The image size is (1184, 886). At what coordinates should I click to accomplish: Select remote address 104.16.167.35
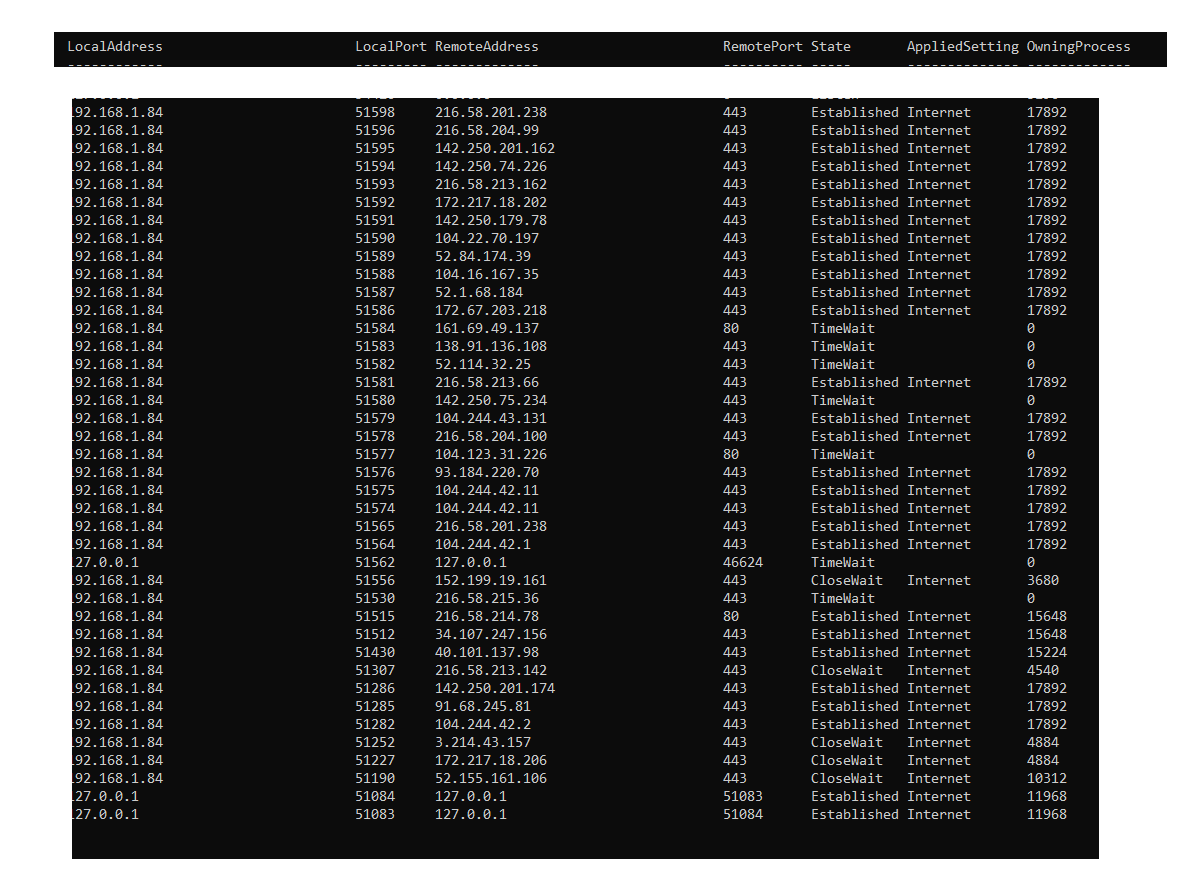(486, 275)
